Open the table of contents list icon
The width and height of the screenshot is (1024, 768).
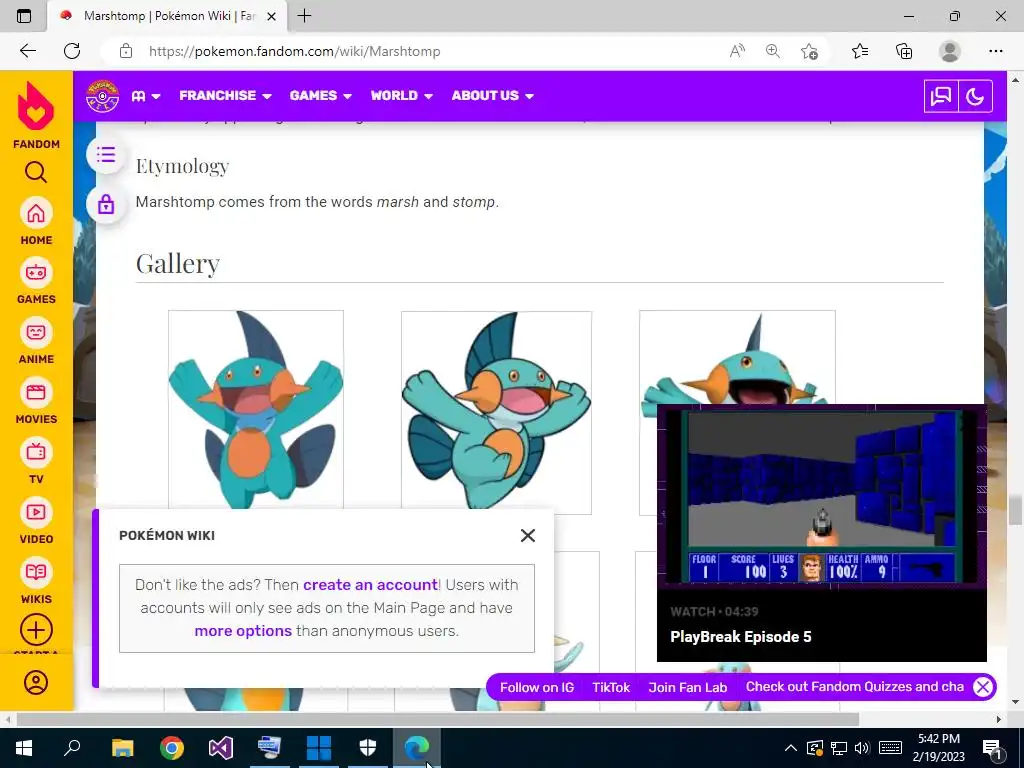[106, 155]
